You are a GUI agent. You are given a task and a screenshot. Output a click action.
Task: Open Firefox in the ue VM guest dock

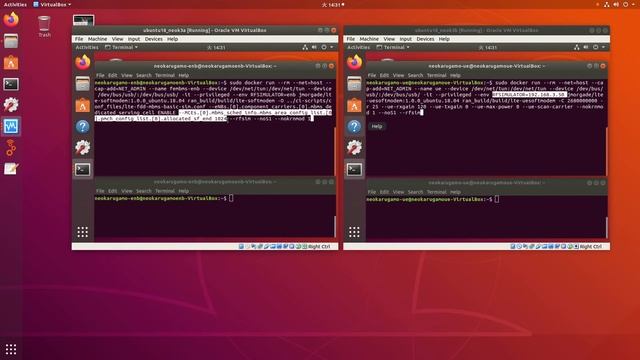click(x=354, y=62)
